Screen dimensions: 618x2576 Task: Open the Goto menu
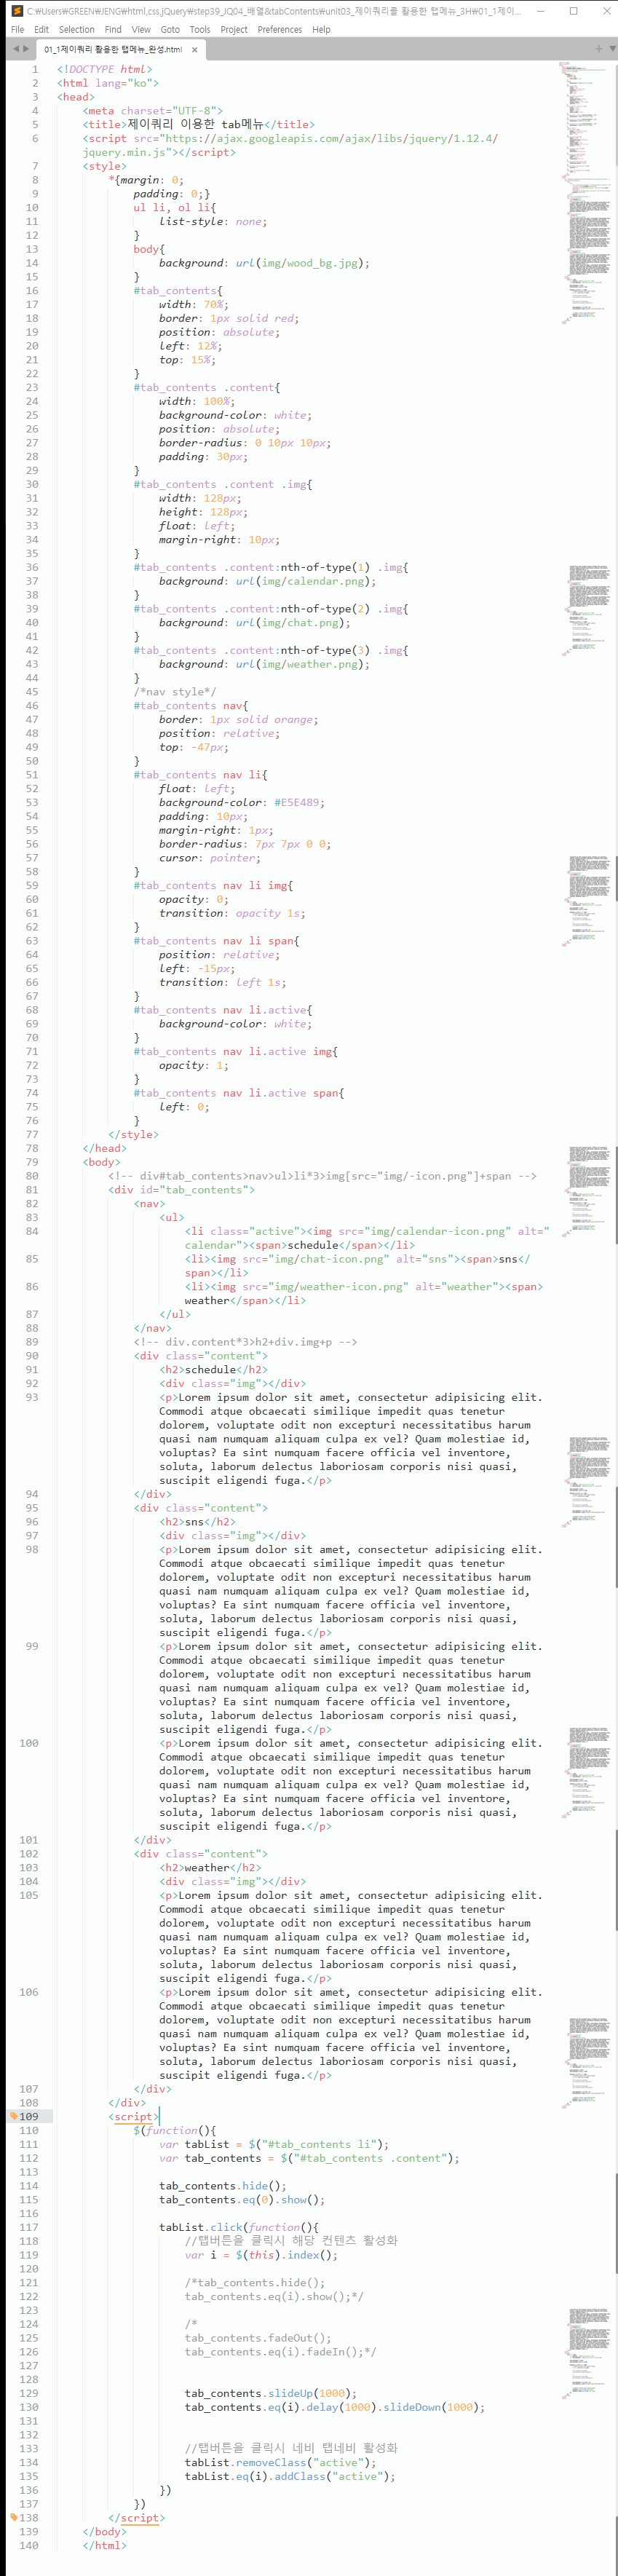click(x=170, y=30)
